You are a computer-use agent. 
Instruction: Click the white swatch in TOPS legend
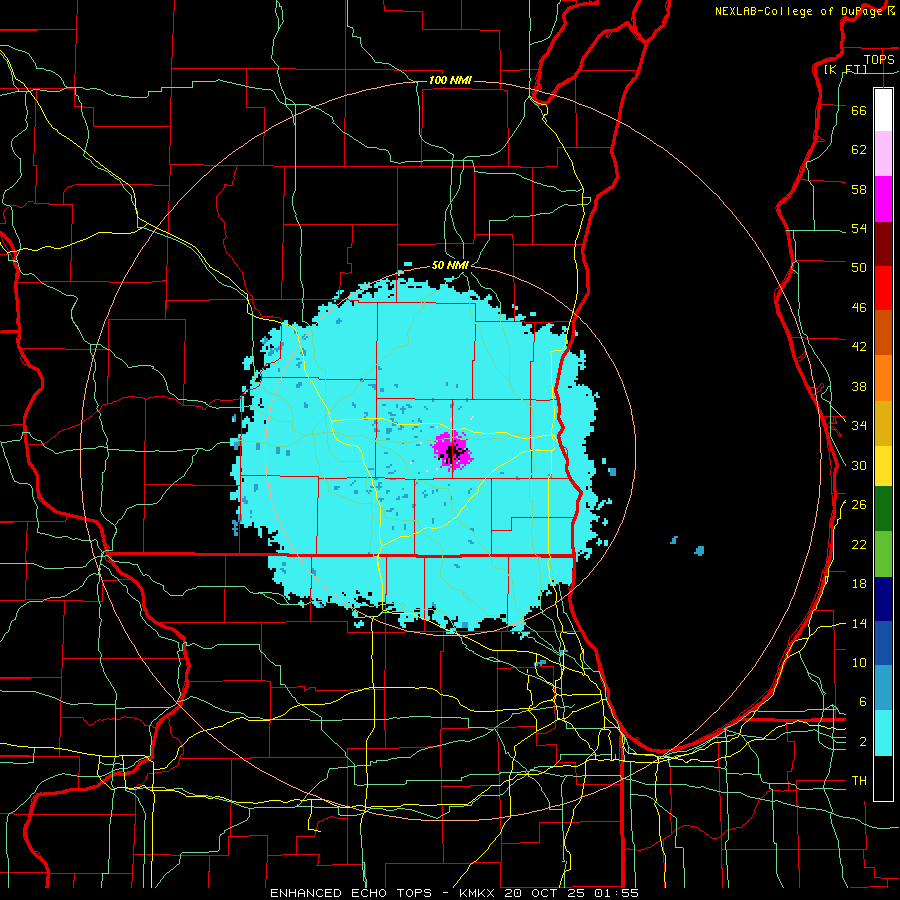coord(883,110)
